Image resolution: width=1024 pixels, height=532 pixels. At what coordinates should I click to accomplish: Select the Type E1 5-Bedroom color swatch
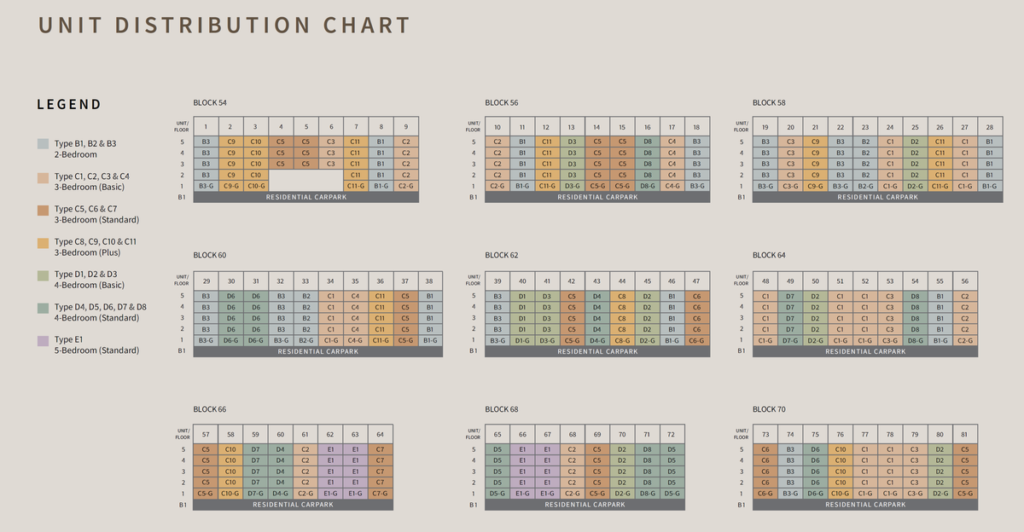(x=41, y=340)
